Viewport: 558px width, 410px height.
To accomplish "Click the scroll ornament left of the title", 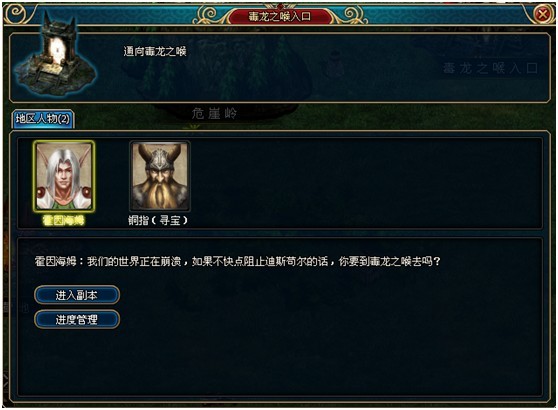I will tap(210, 15).
